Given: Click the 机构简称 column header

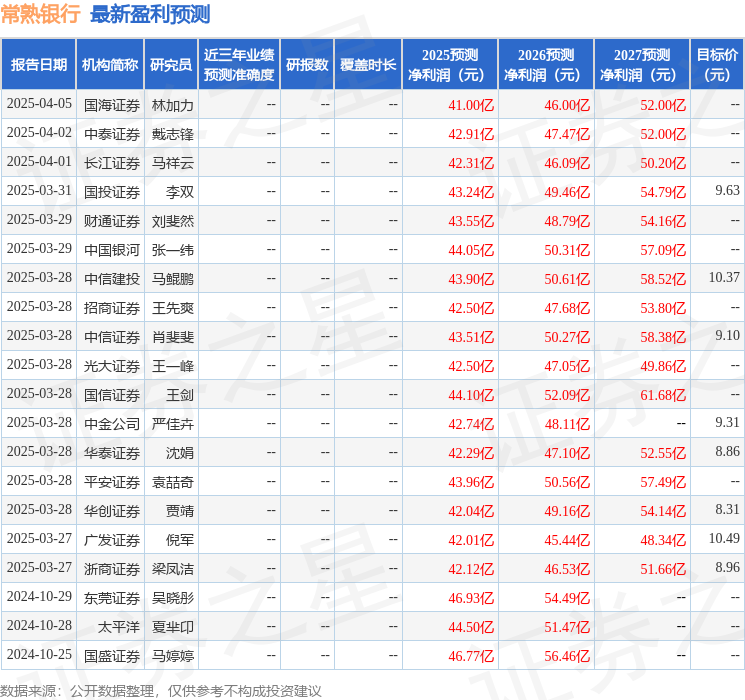Looking at the screenshot, I should coord(110,65).
